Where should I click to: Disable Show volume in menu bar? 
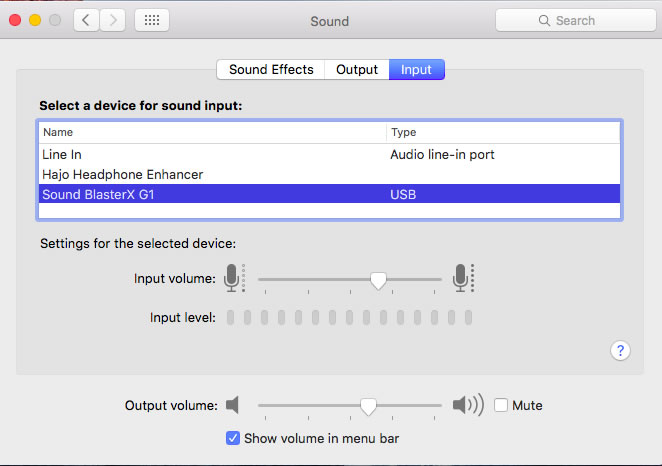[x=233, y=438]
